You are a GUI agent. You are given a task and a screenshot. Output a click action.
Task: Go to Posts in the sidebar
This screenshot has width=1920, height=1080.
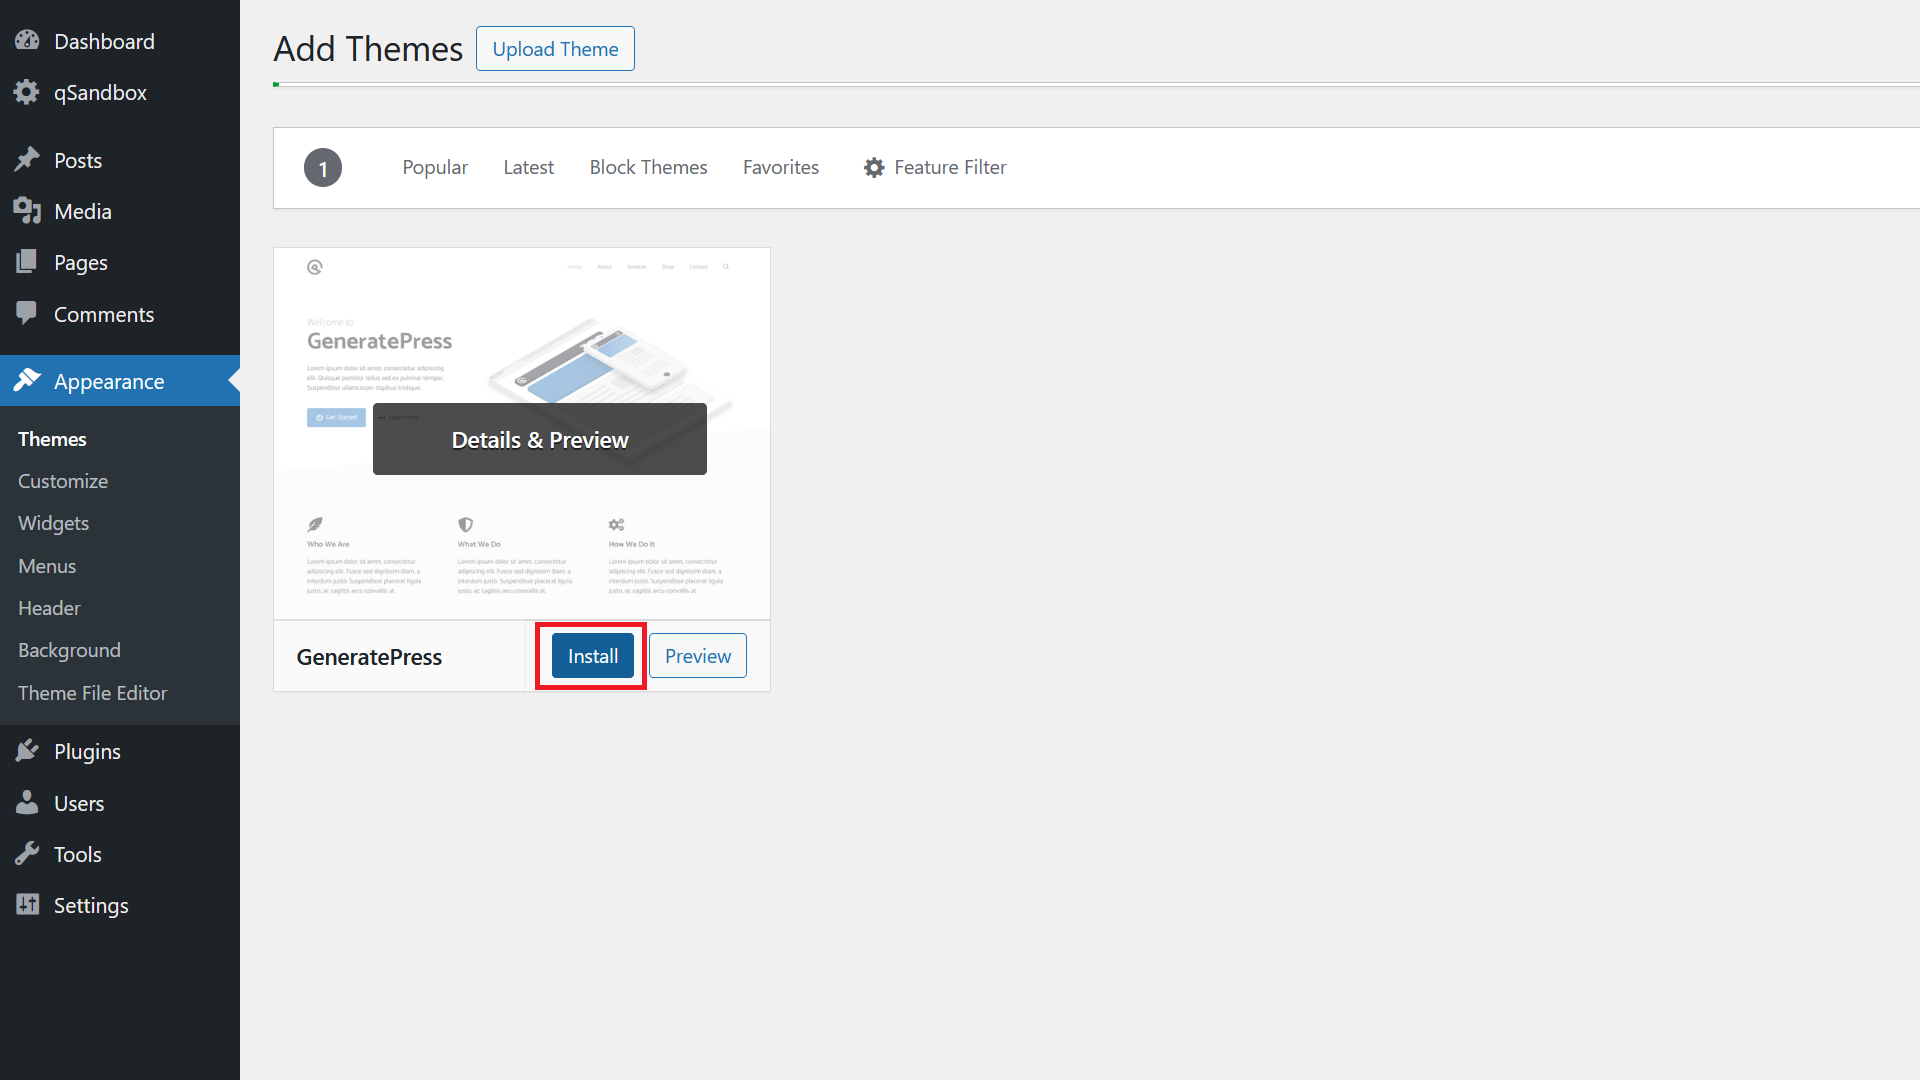pos(78,160)
